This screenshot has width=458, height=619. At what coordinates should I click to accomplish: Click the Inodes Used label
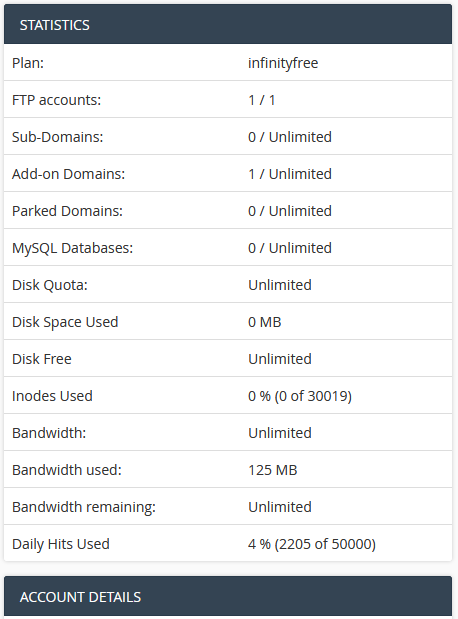(x=52, y=396)
